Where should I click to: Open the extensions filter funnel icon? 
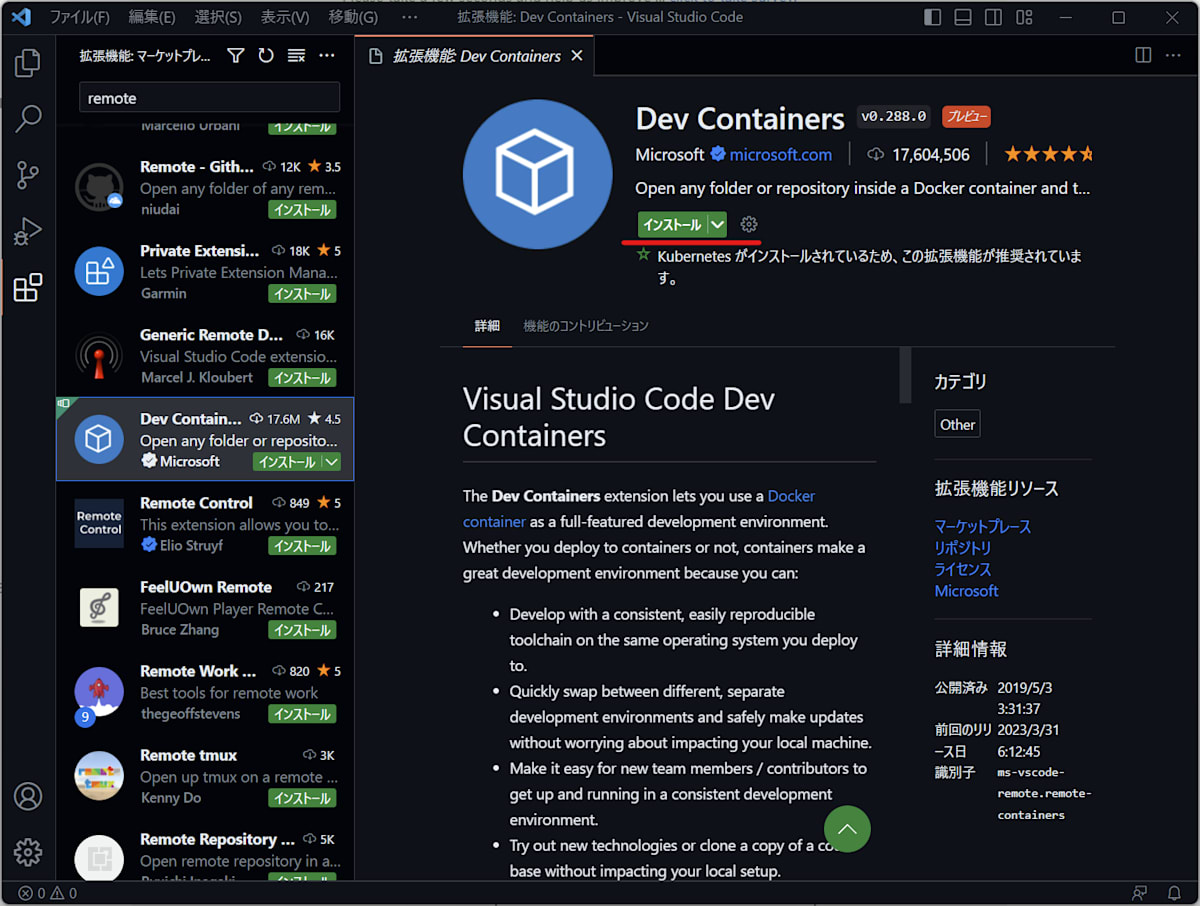pos(235,56)
